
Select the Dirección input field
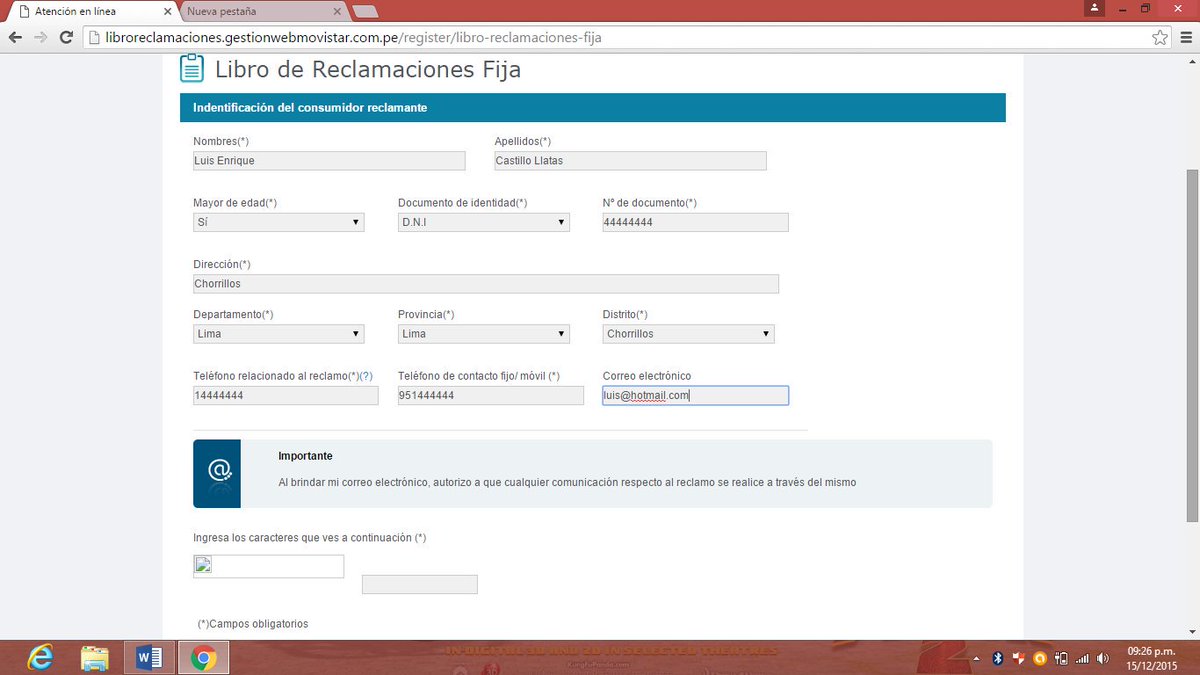486,284
